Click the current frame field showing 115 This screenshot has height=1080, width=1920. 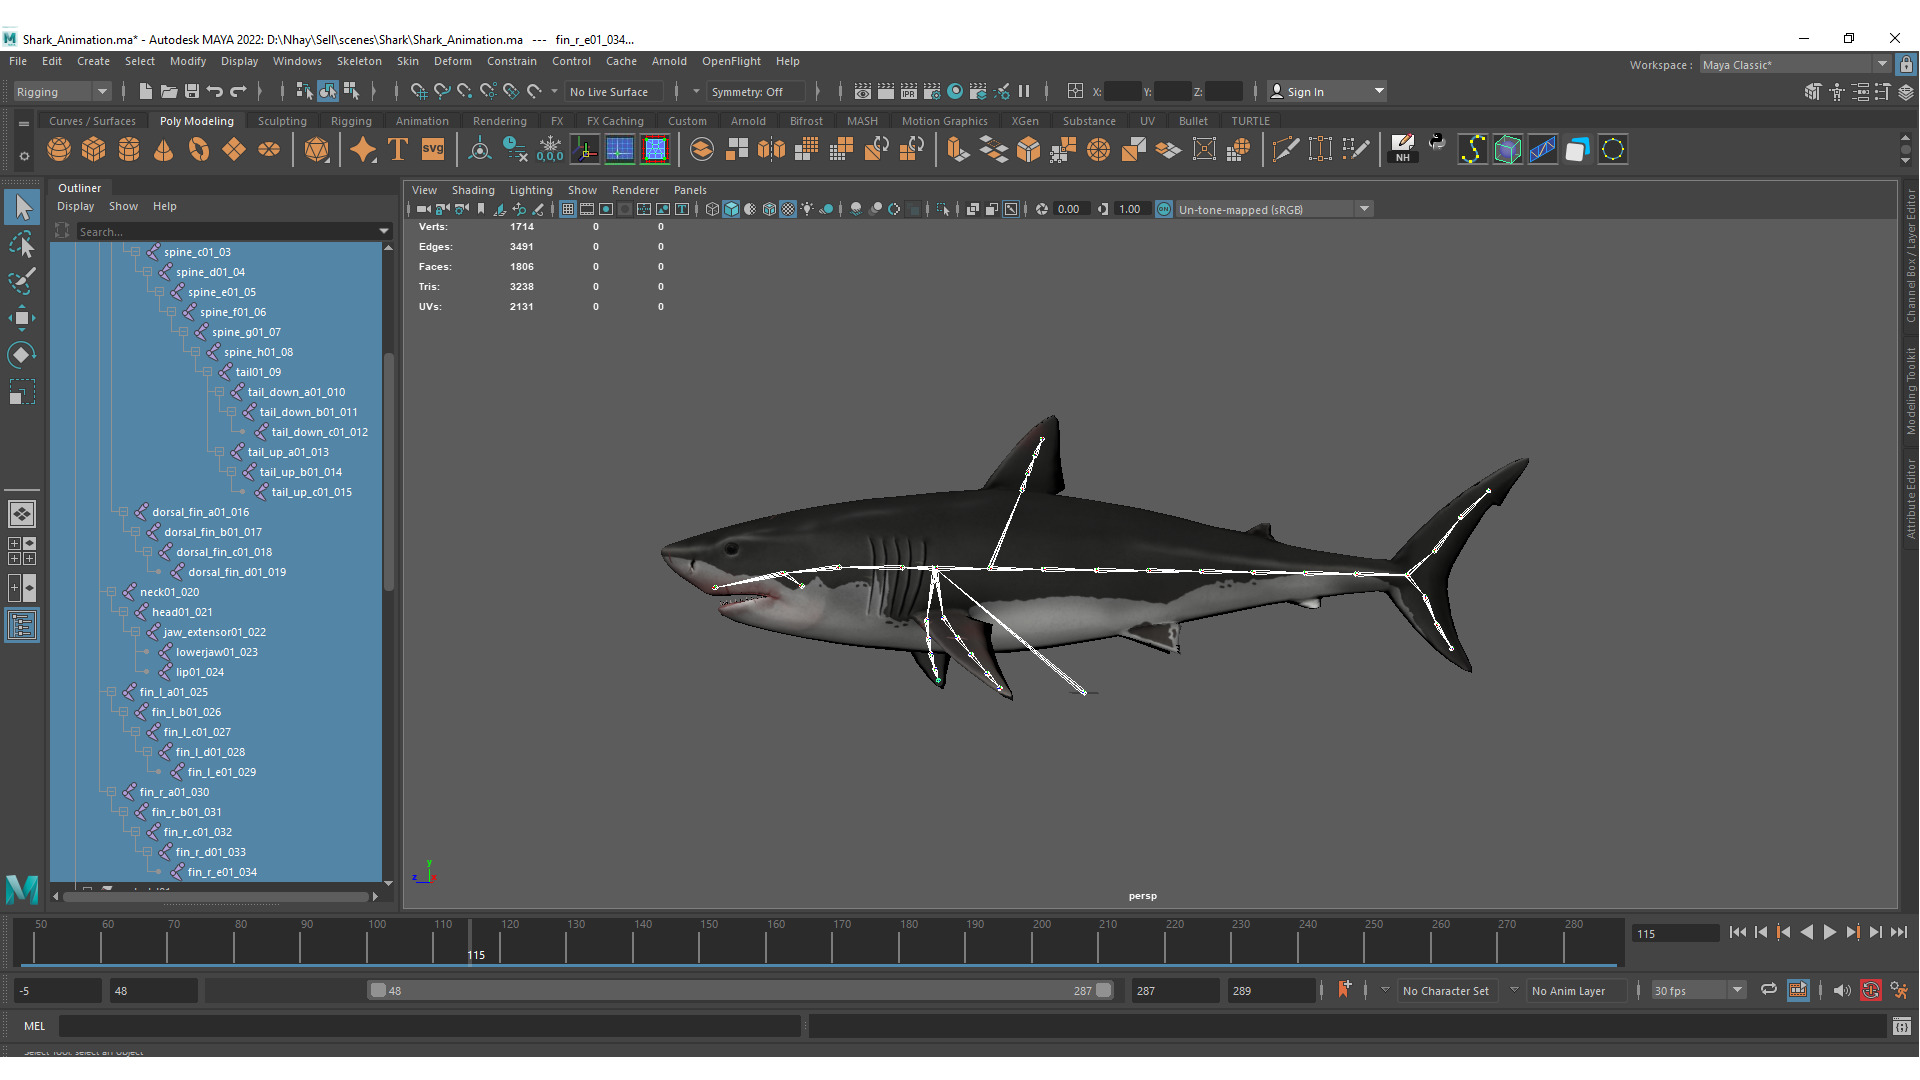coord(1675,933)
